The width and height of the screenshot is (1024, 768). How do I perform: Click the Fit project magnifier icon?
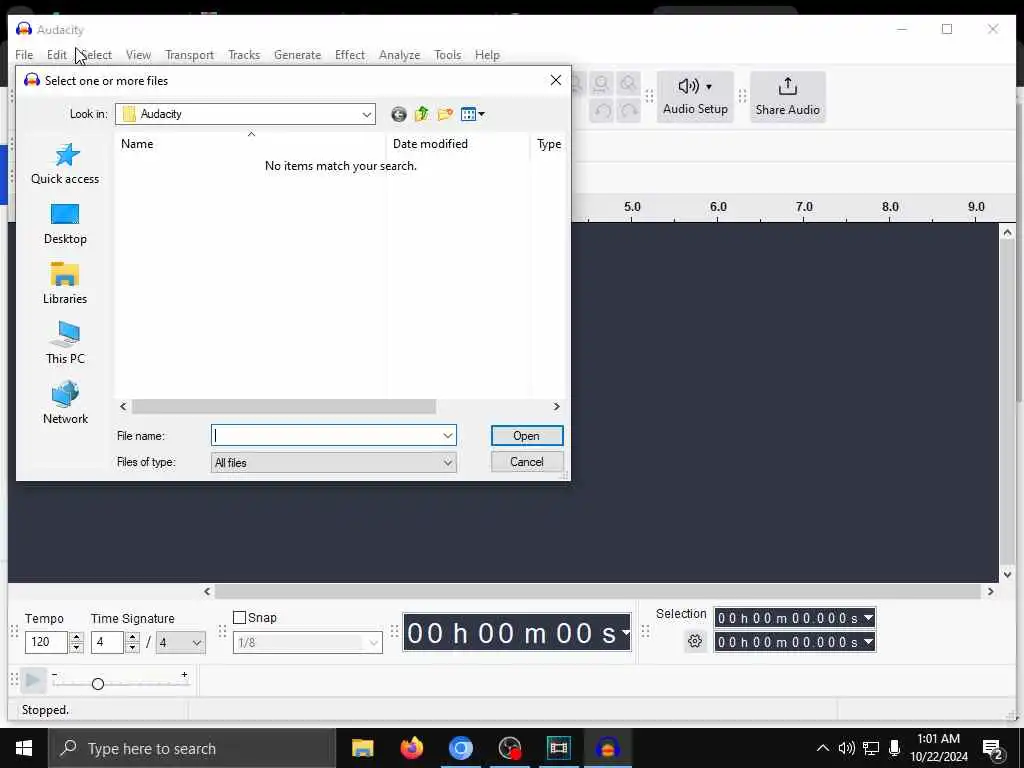pos(601,84)
